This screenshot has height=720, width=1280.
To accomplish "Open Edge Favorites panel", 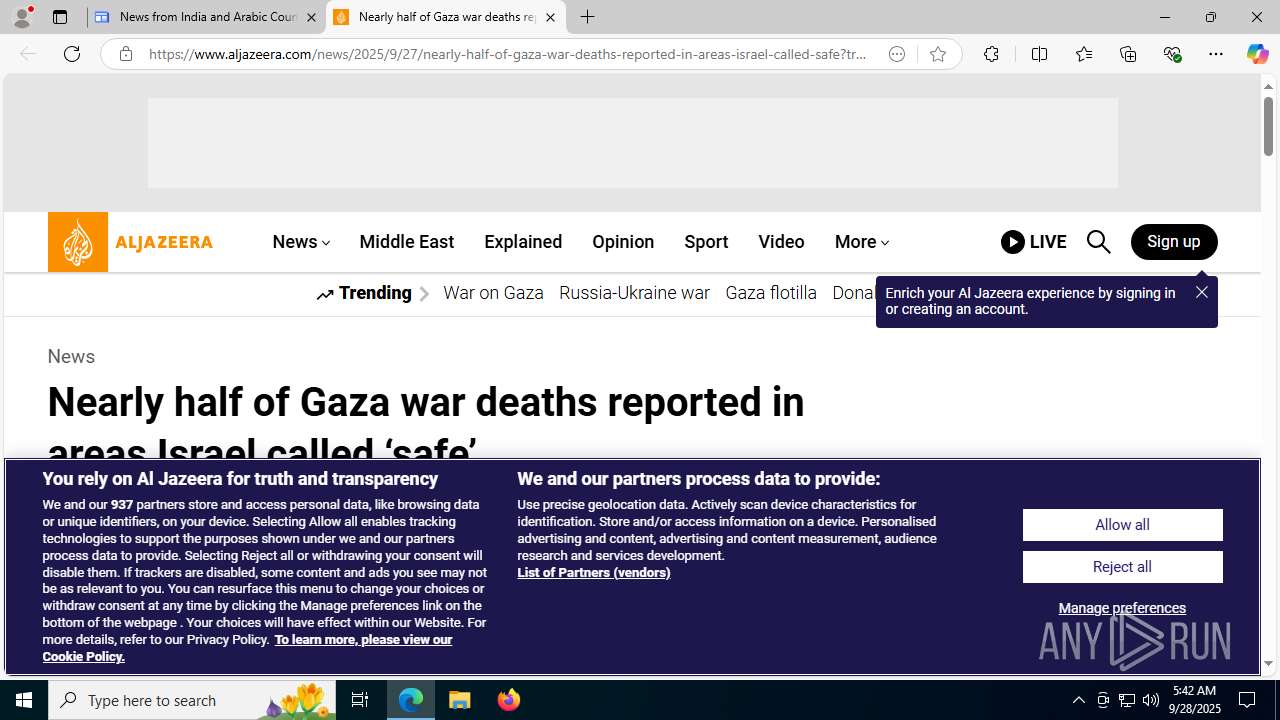I will click(1083, 54).
